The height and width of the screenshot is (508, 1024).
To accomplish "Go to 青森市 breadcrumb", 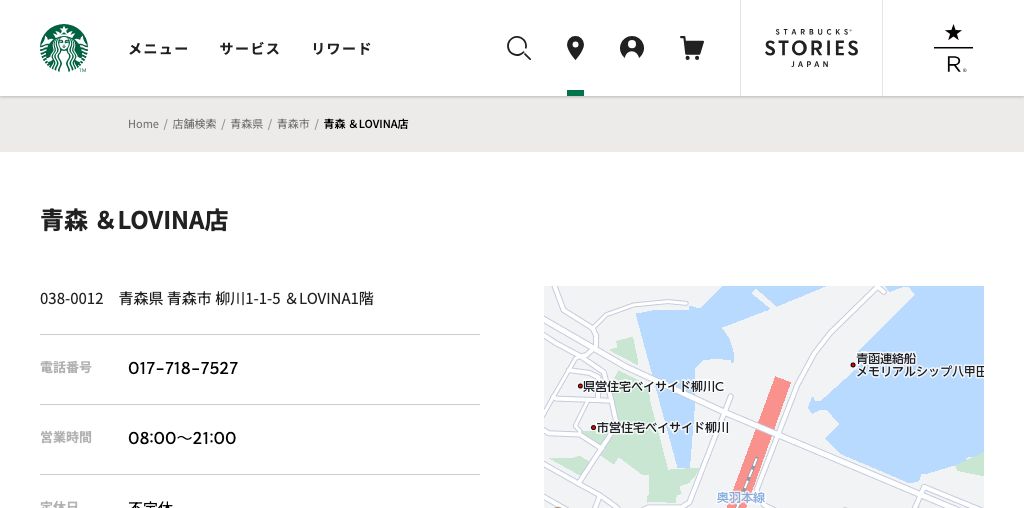I will coord(293,124).
